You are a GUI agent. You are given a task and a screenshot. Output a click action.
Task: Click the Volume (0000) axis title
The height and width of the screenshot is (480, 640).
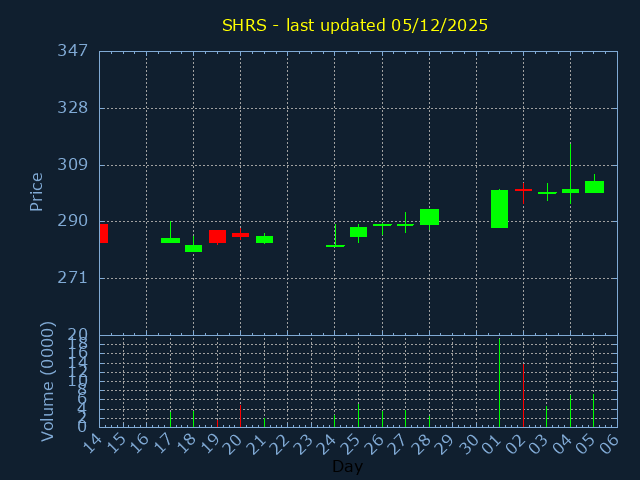pyautogui.click(x=47, y=381)
